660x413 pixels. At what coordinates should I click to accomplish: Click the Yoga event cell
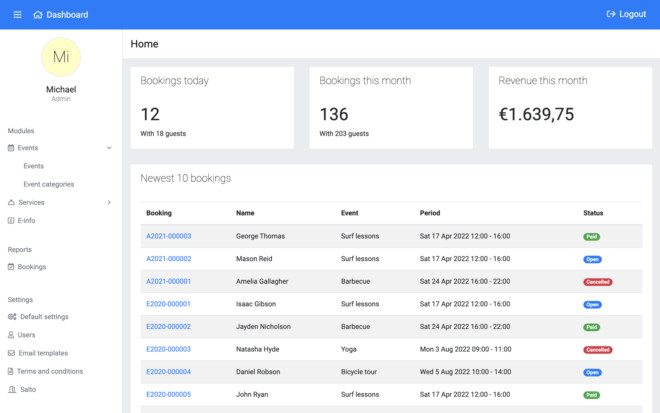click(x=349, y=349)
